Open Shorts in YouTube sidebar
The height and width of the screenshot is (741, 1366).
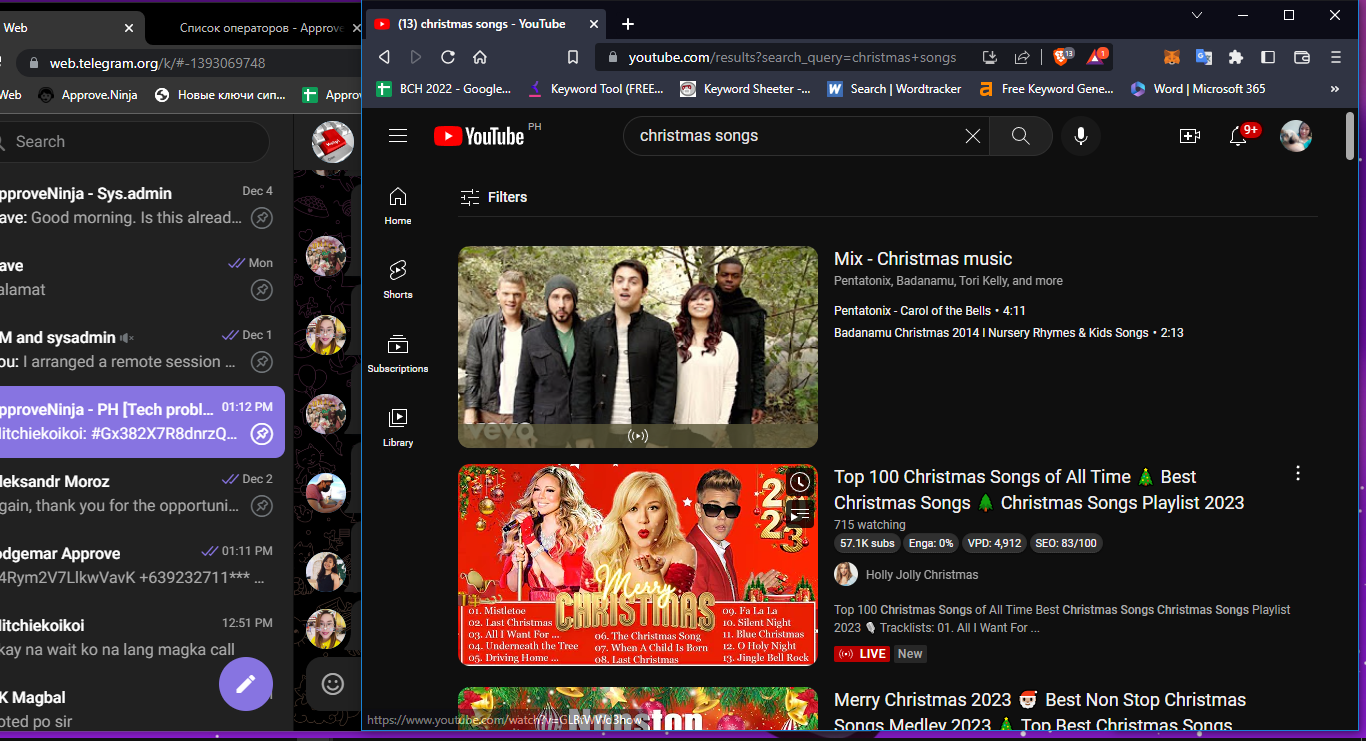point(398,280)
